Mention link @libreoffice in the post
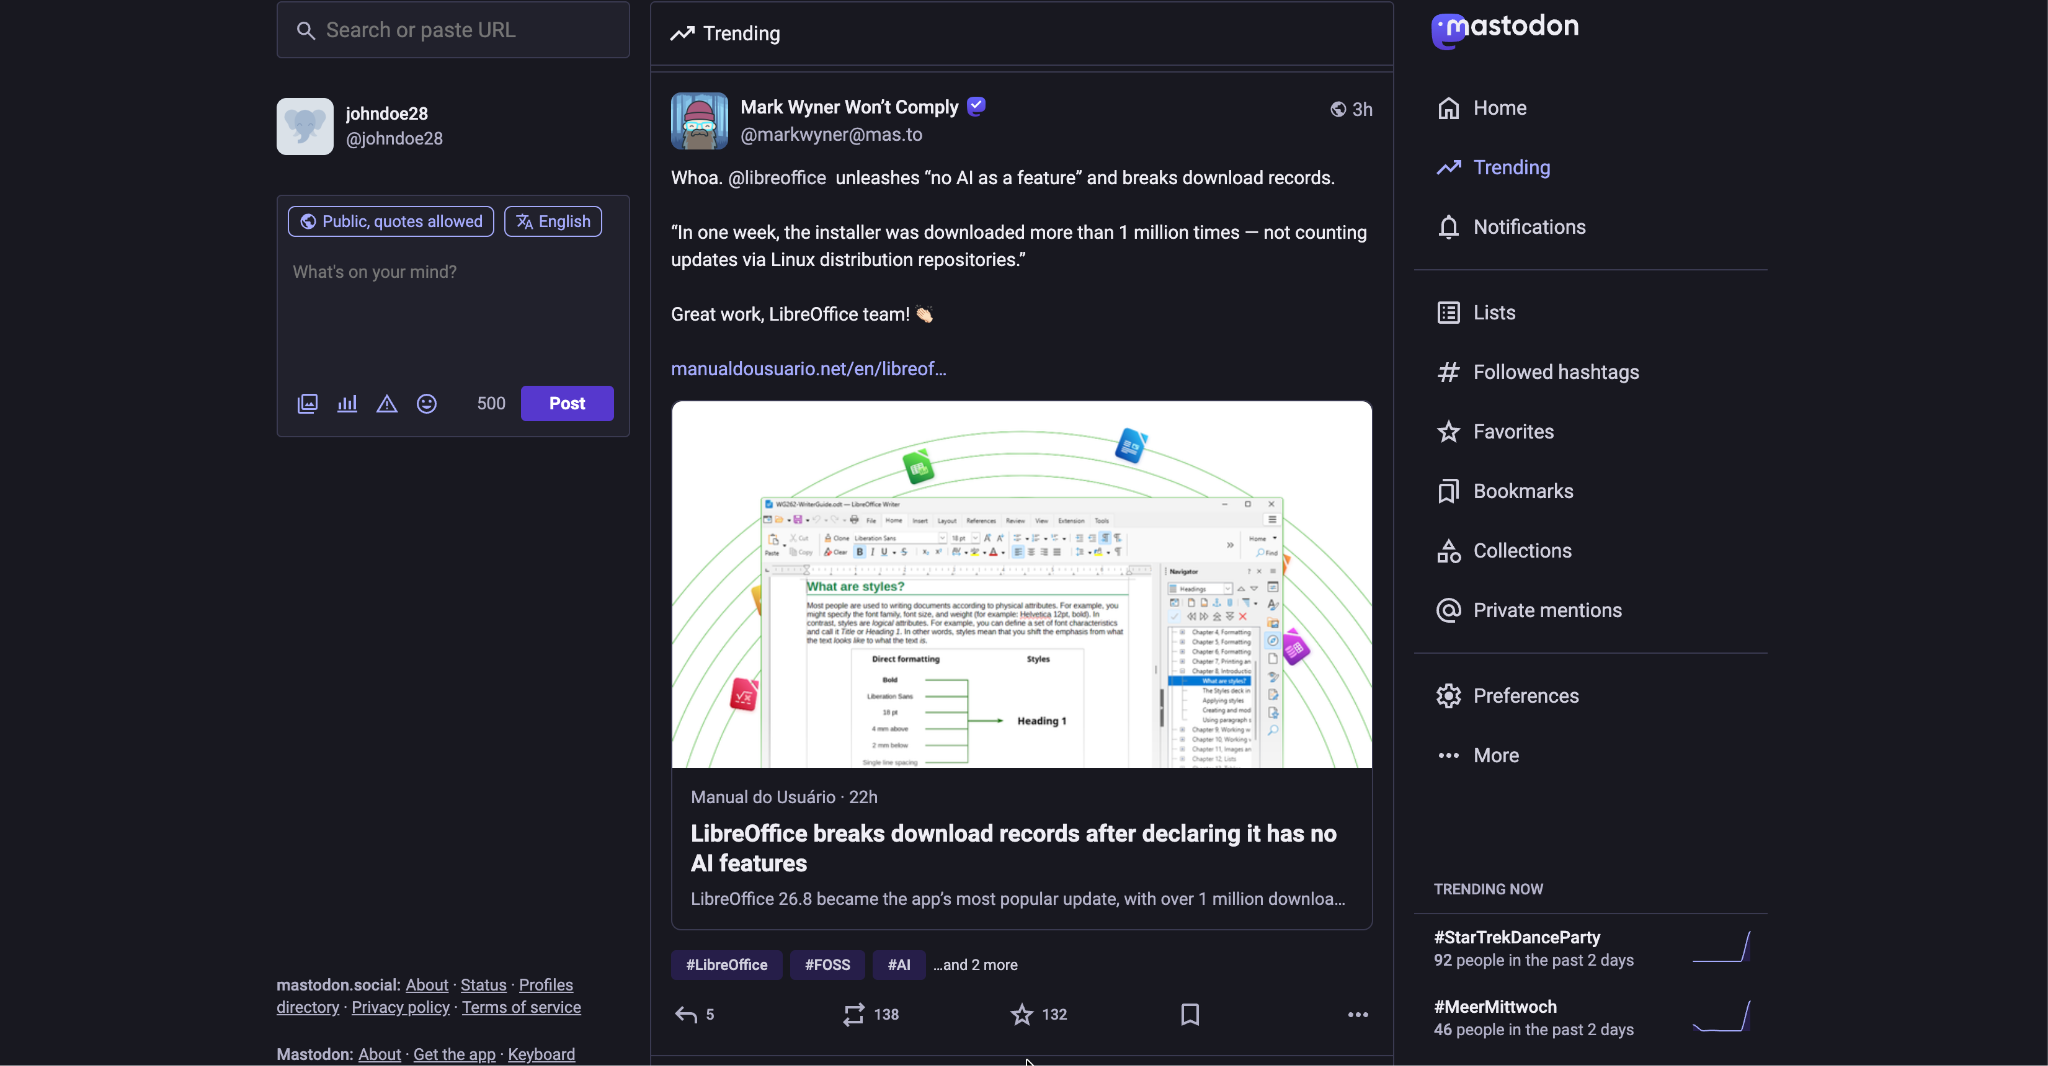The image size is (2048, 1066). click(777, 178)
